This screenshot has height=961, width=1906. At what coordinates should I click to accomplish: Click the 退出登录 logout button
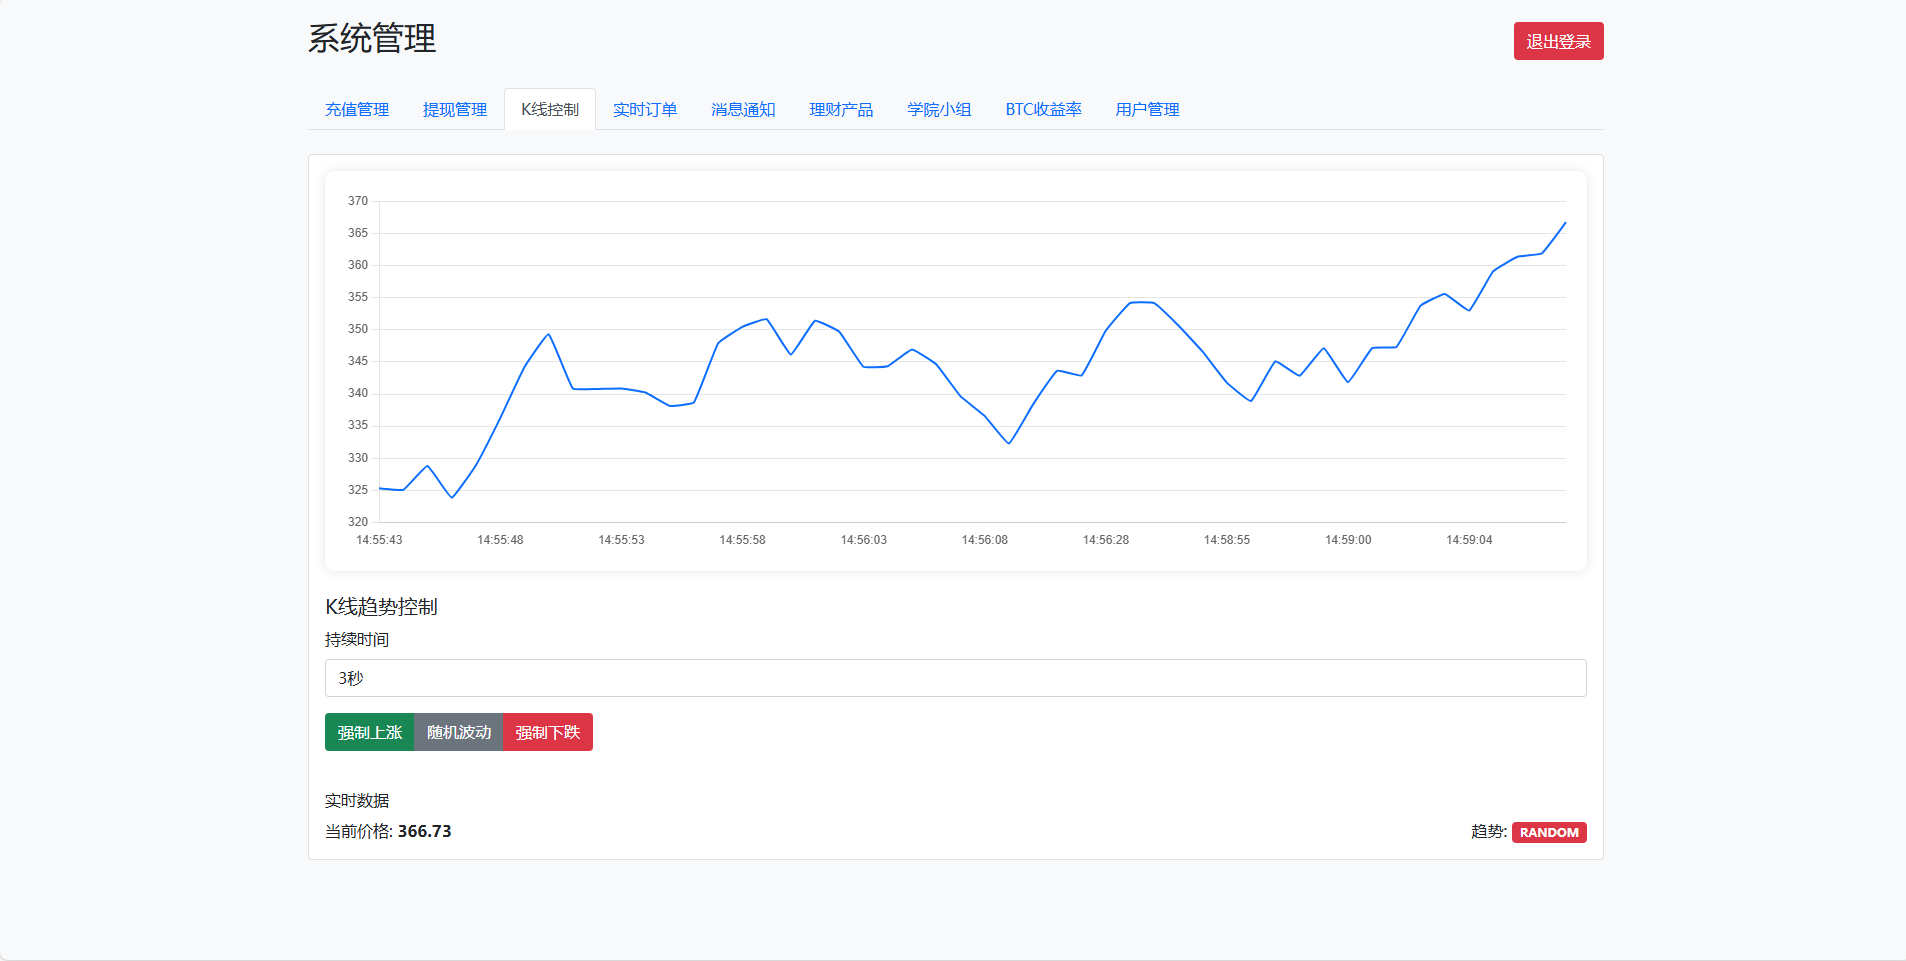coord(1558,42)
